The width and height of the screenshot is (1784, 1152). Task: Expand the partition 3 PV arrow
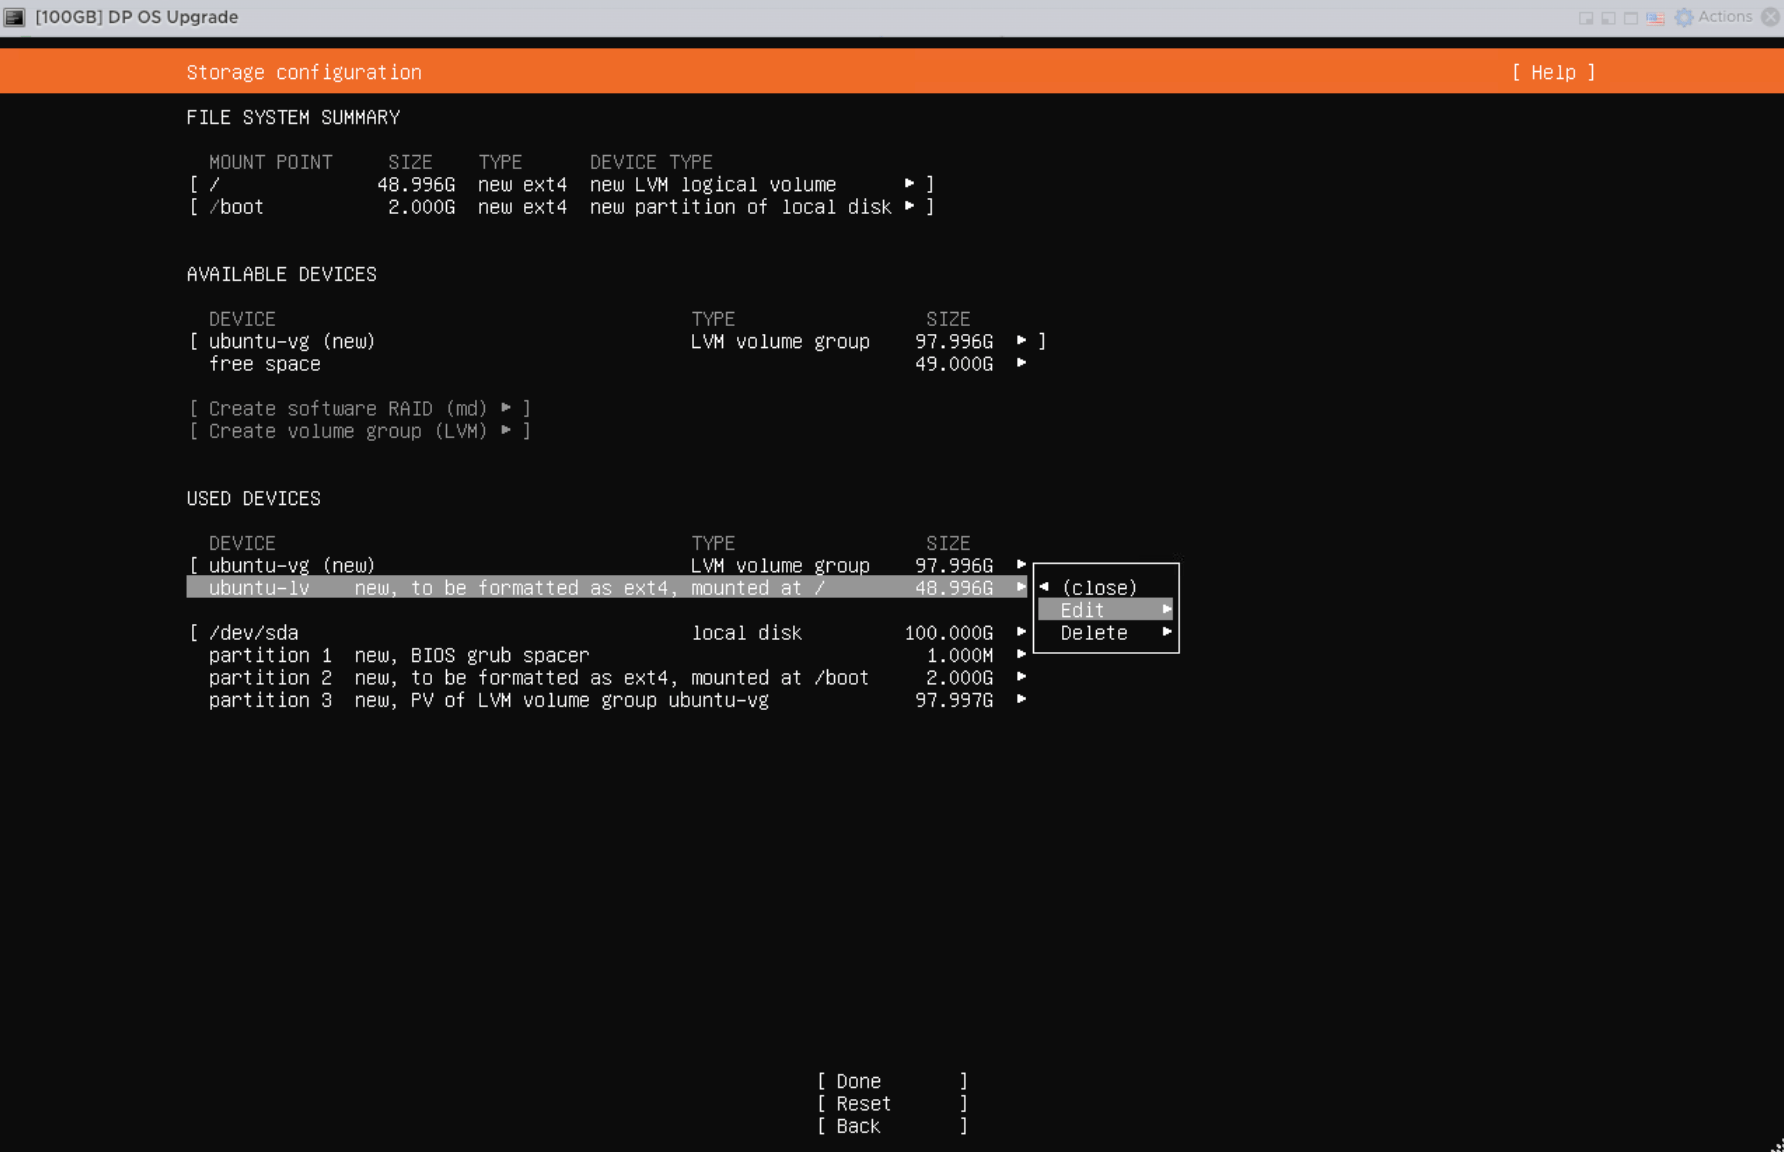tap(1021, 700)
